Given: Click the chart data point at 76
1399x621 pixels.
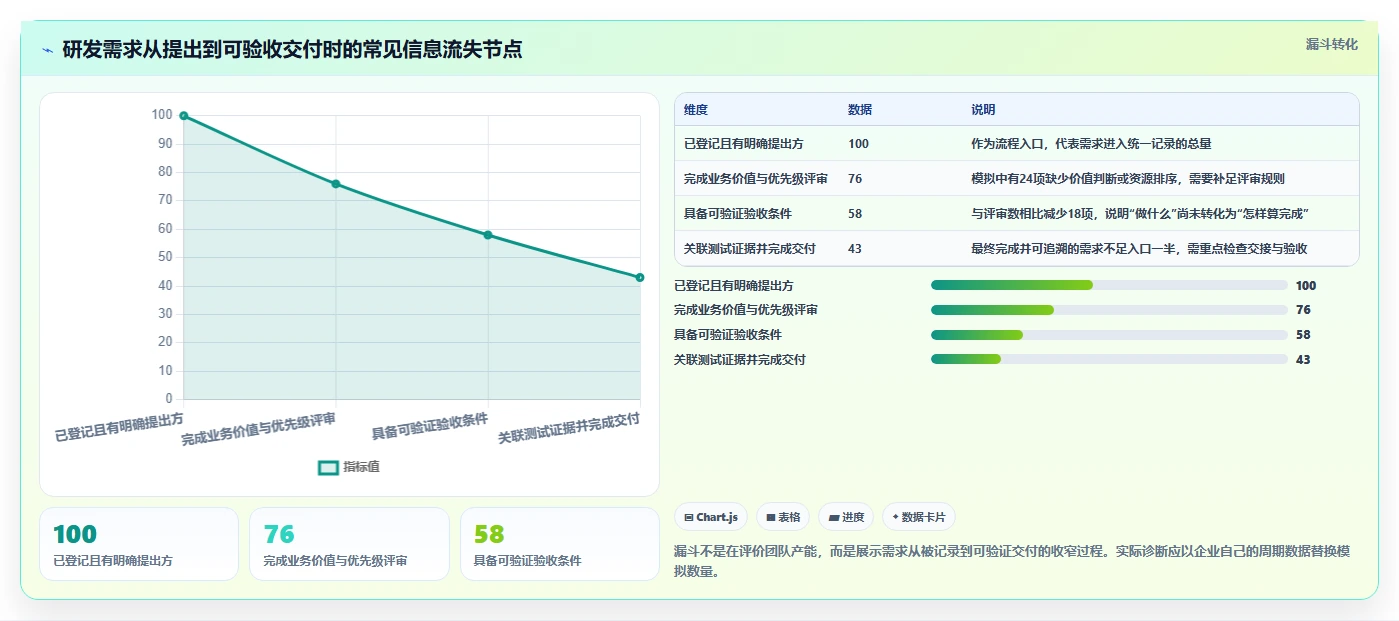Looking at the screenshot, I should (x=336, y=184).
